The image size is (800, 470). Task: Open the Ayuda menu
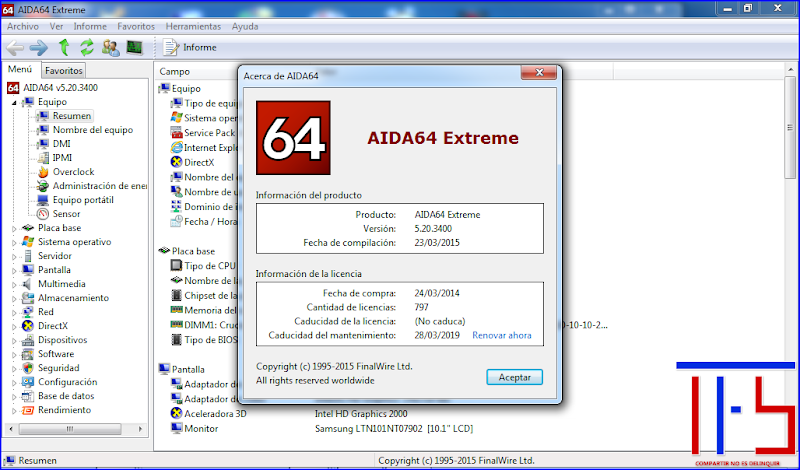click(245, 27)
